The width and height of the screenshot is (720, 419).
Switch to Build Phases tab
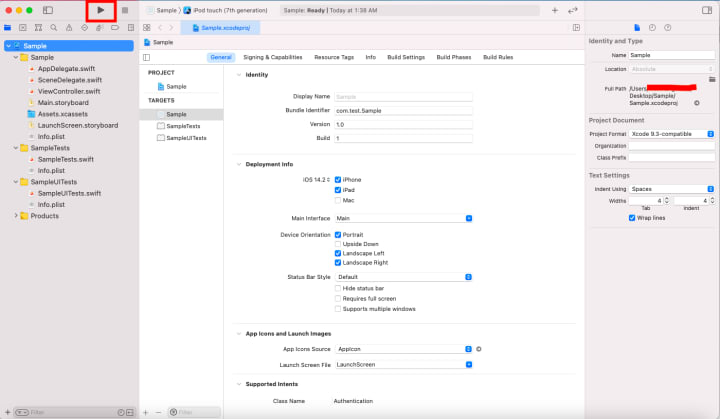[454, 57]
